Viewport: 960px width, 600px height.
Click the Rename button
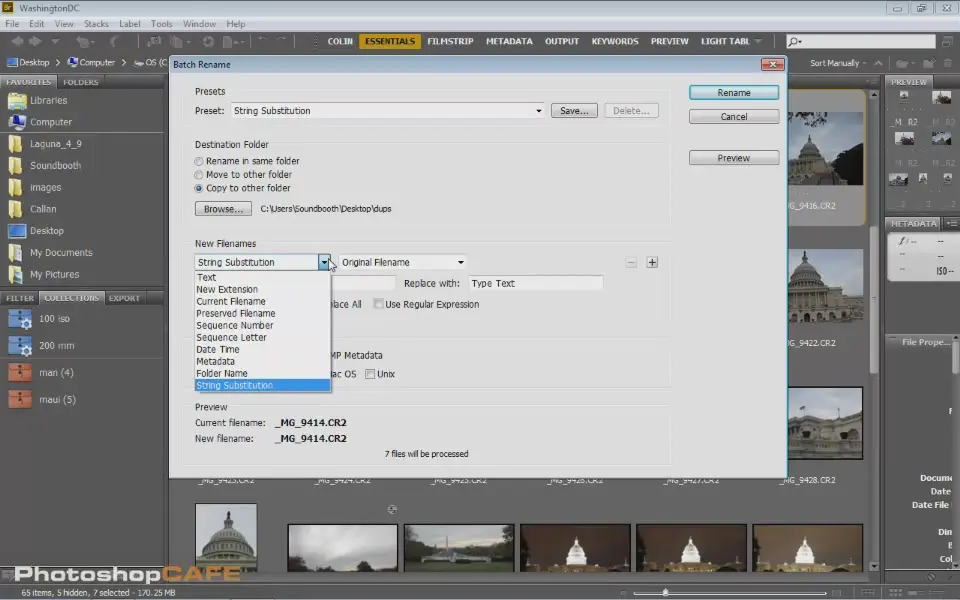733,92
